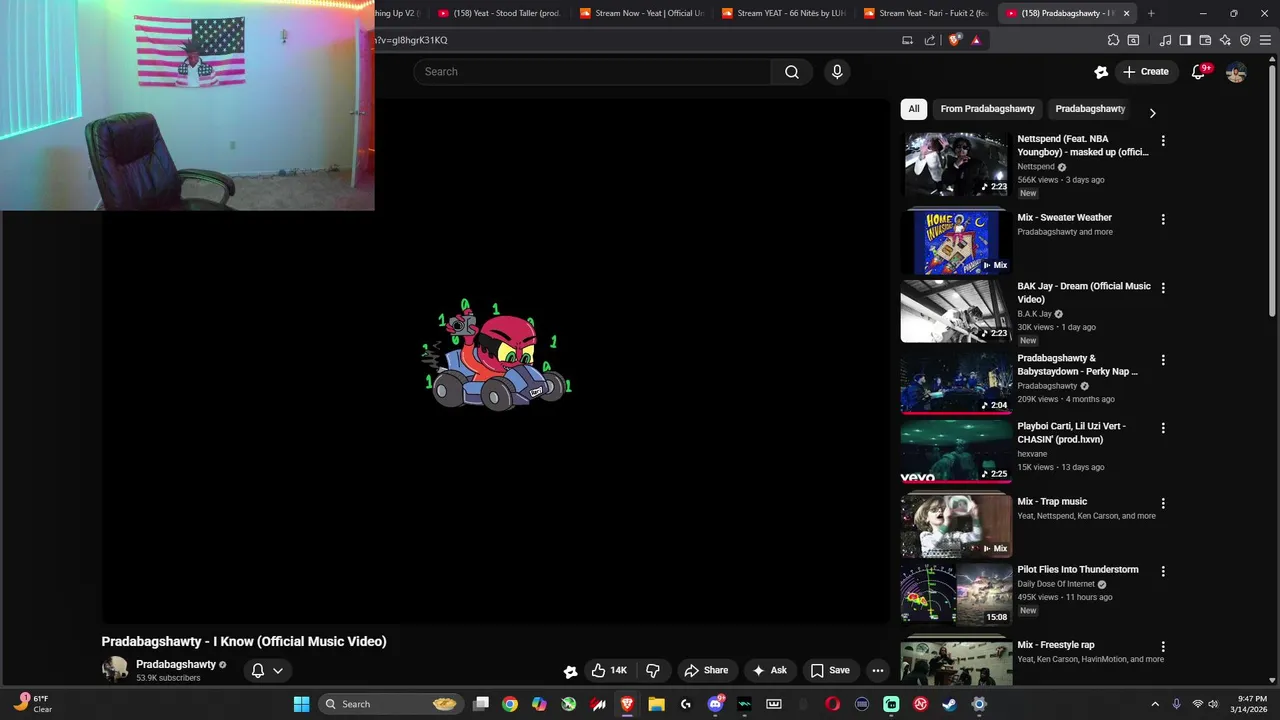Open File Explorer from the taskbar
Viewport: 1280px width, 720px height.
(x=656, y=704)
